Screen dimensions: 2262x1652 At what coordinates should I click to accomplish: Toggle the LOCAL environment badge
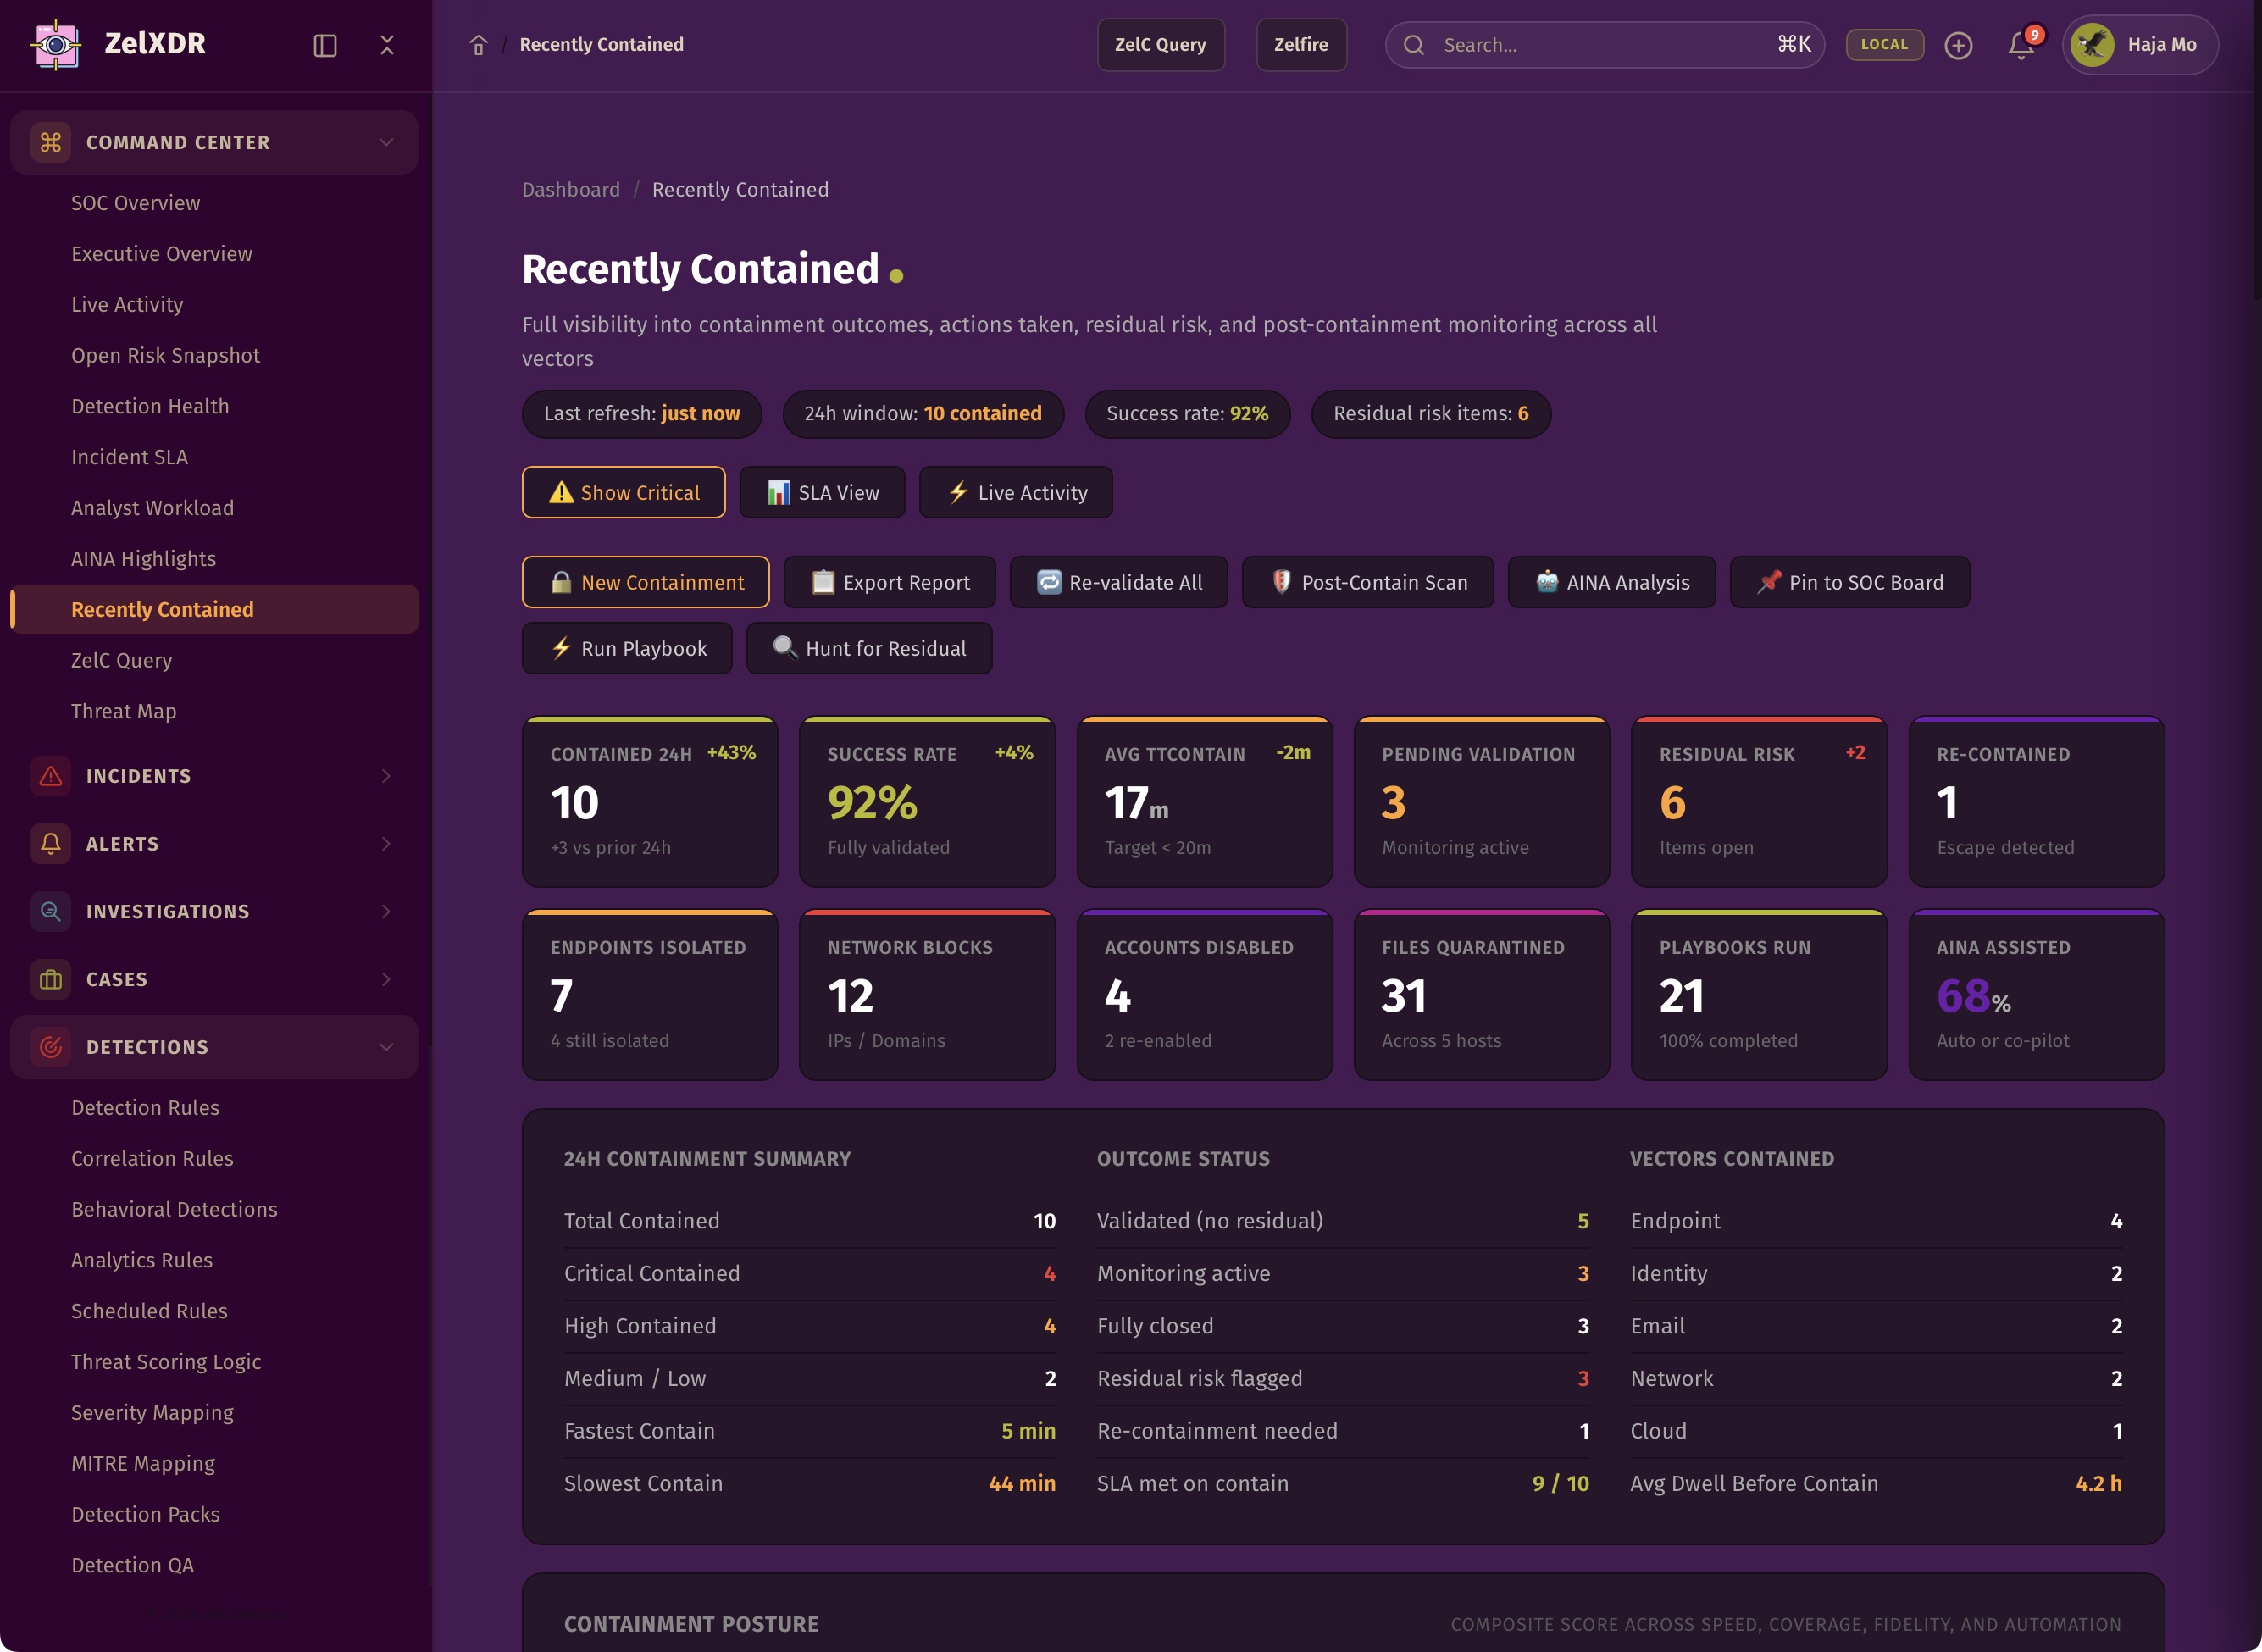[x=1884, y=44]
